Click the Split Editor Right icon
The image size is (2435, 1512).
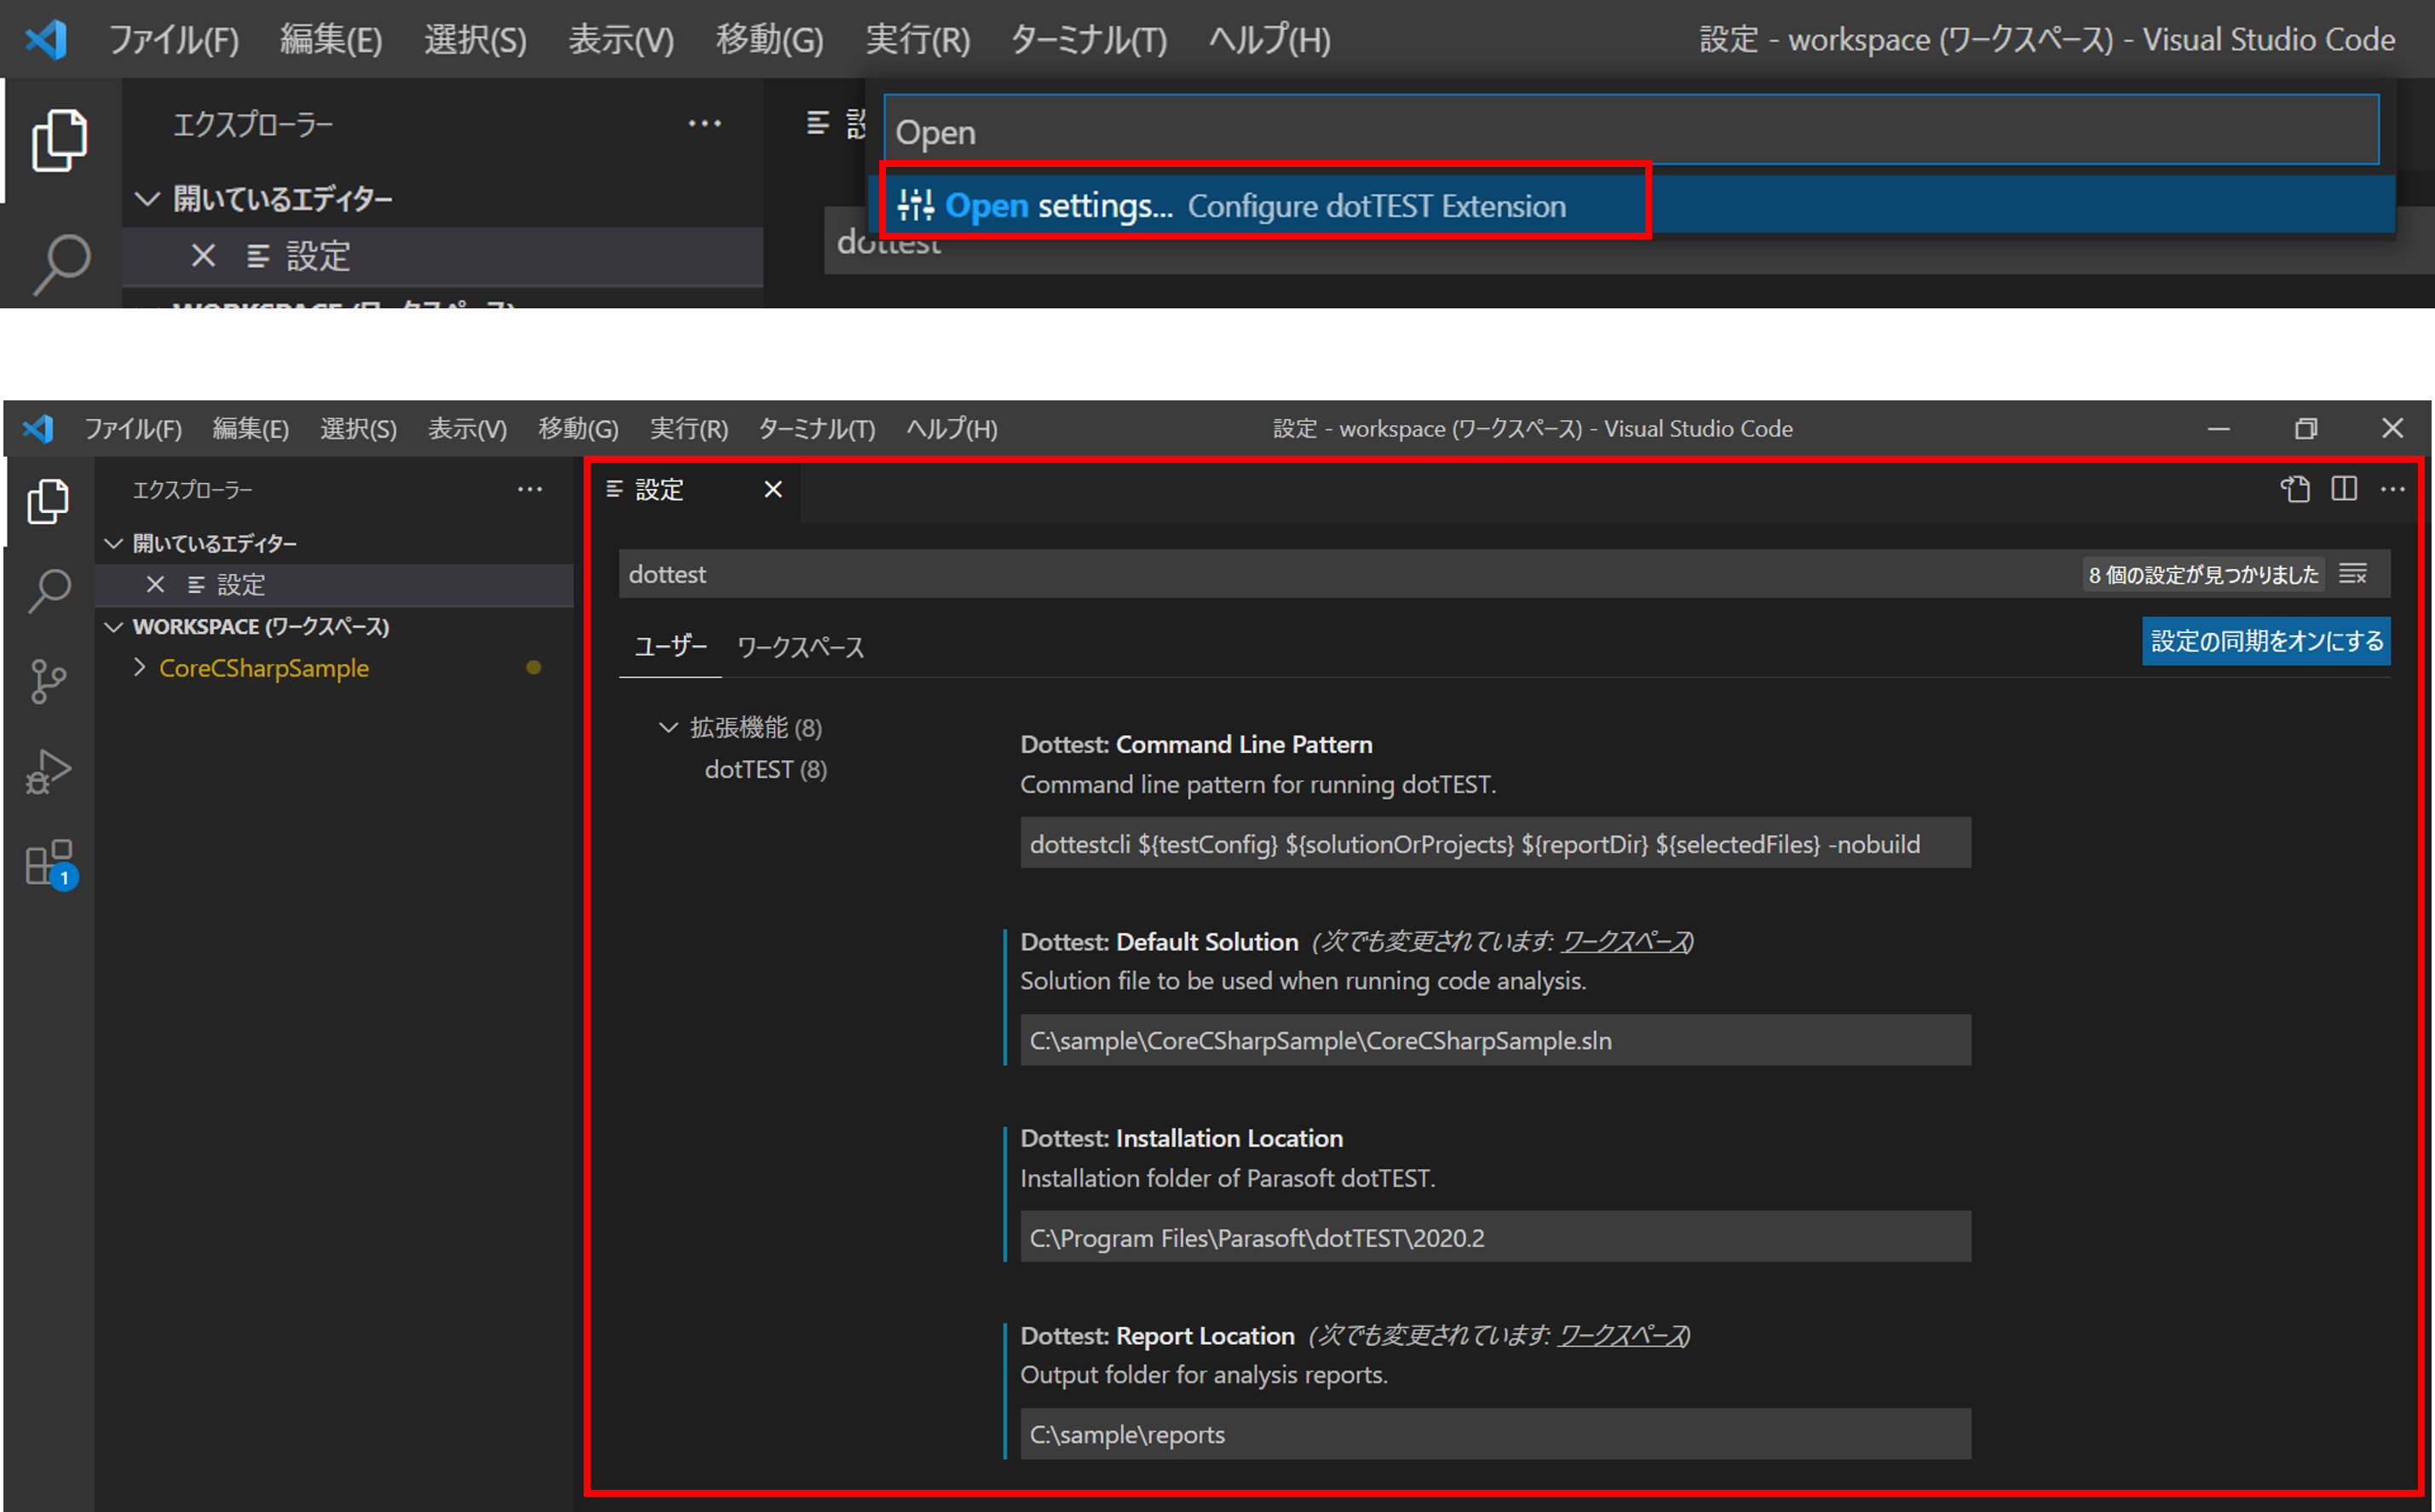(x=2344, y=489)
